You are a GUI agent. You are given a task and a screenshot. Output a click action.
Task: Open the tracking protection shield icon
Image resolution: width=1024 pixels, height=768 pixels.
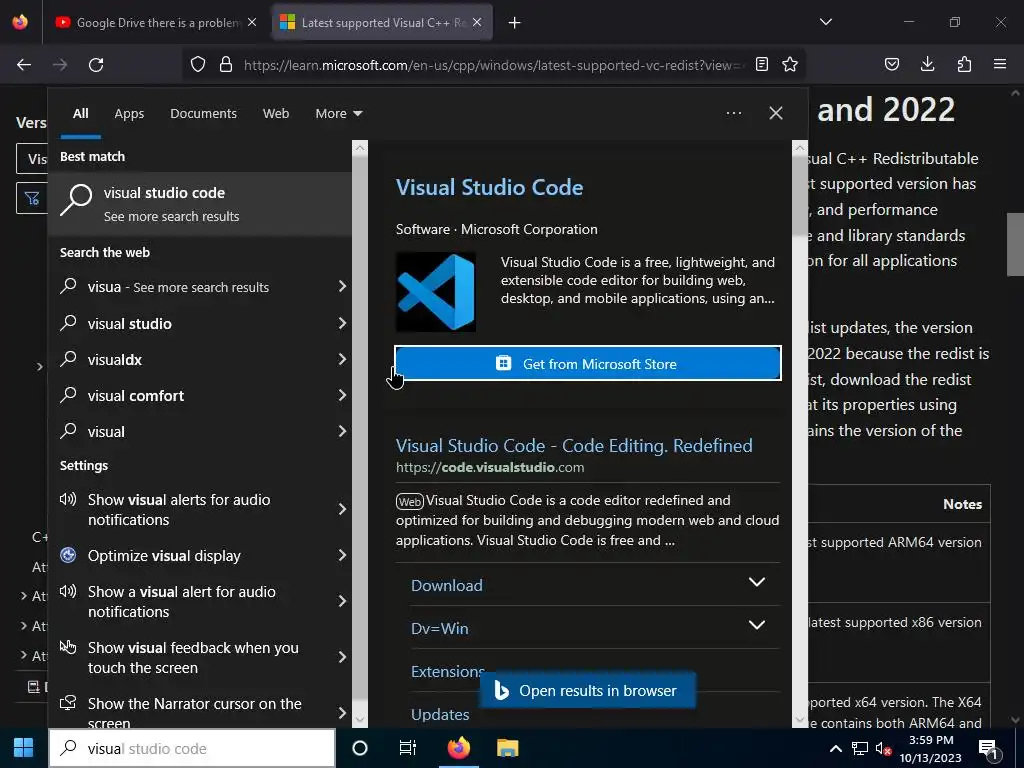(198, 64)
